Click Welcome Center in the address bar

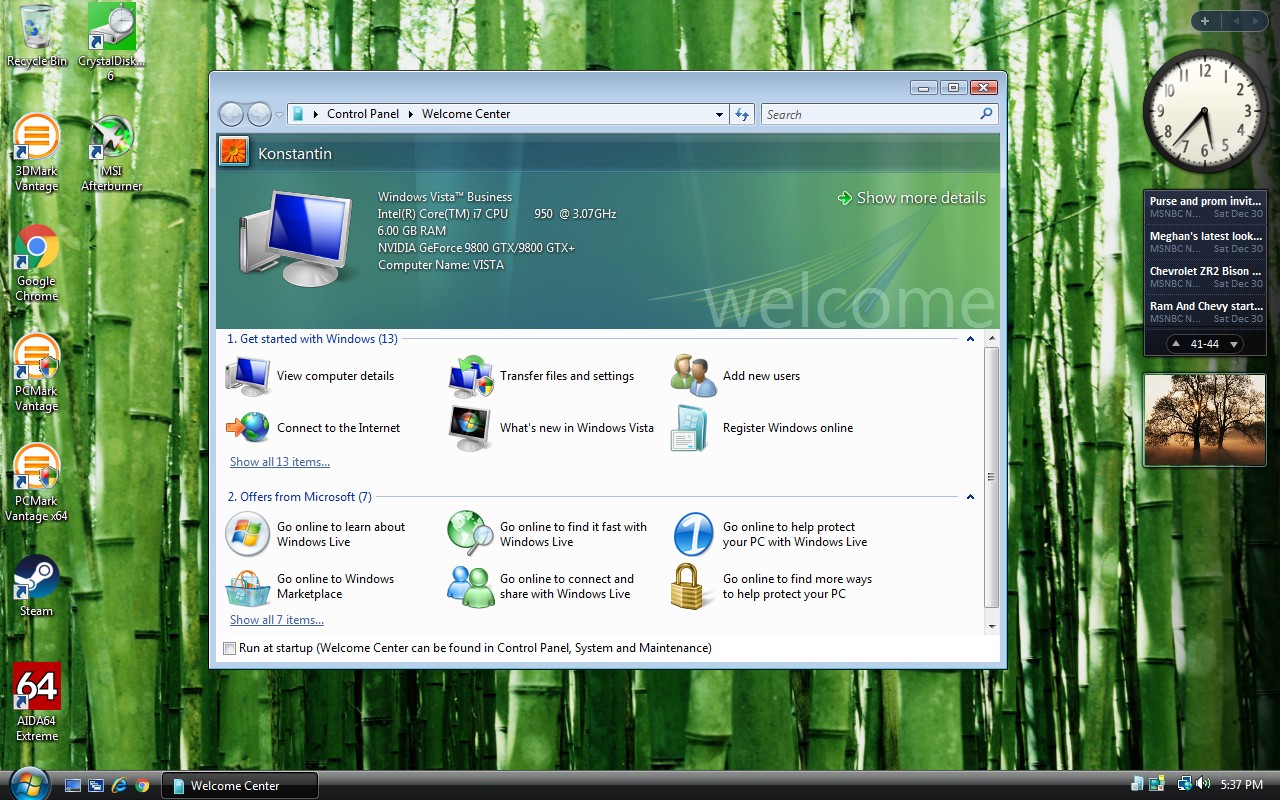[466, 114]
